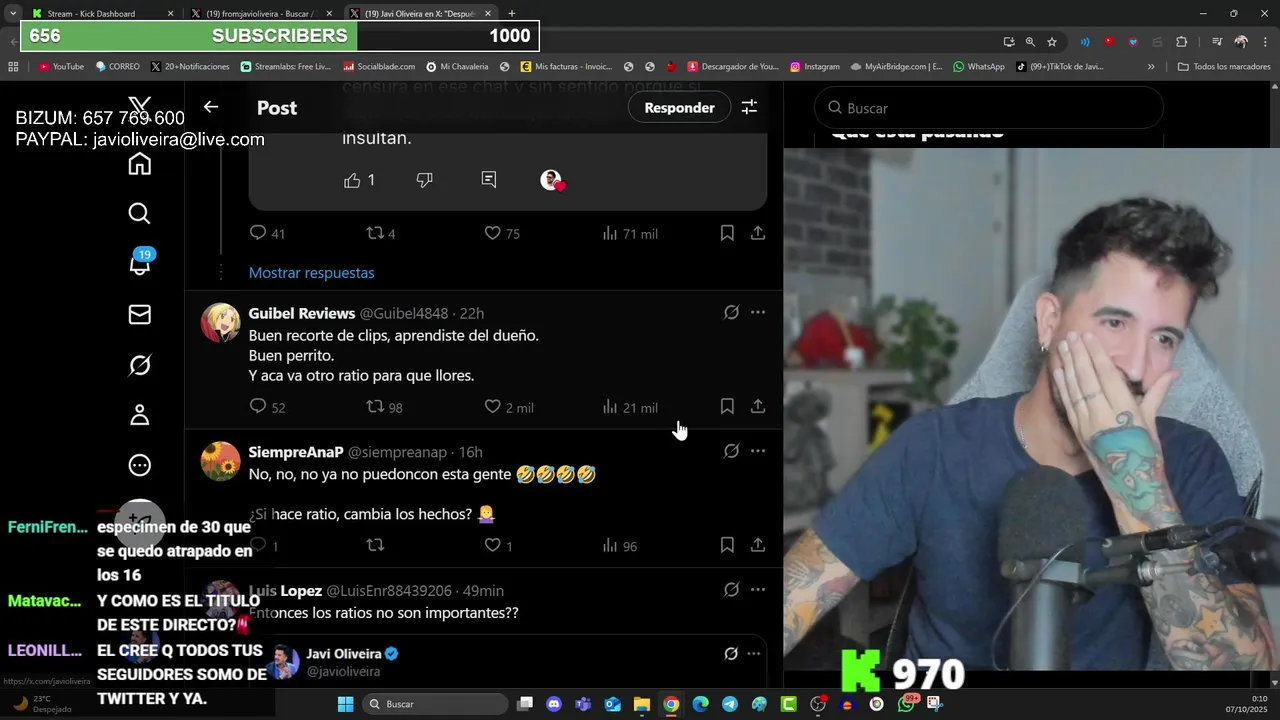This screenshot has width=1280, height=720.
Task: Explain Guibel Reviews post with Grok icon
Action: [732, 313]
